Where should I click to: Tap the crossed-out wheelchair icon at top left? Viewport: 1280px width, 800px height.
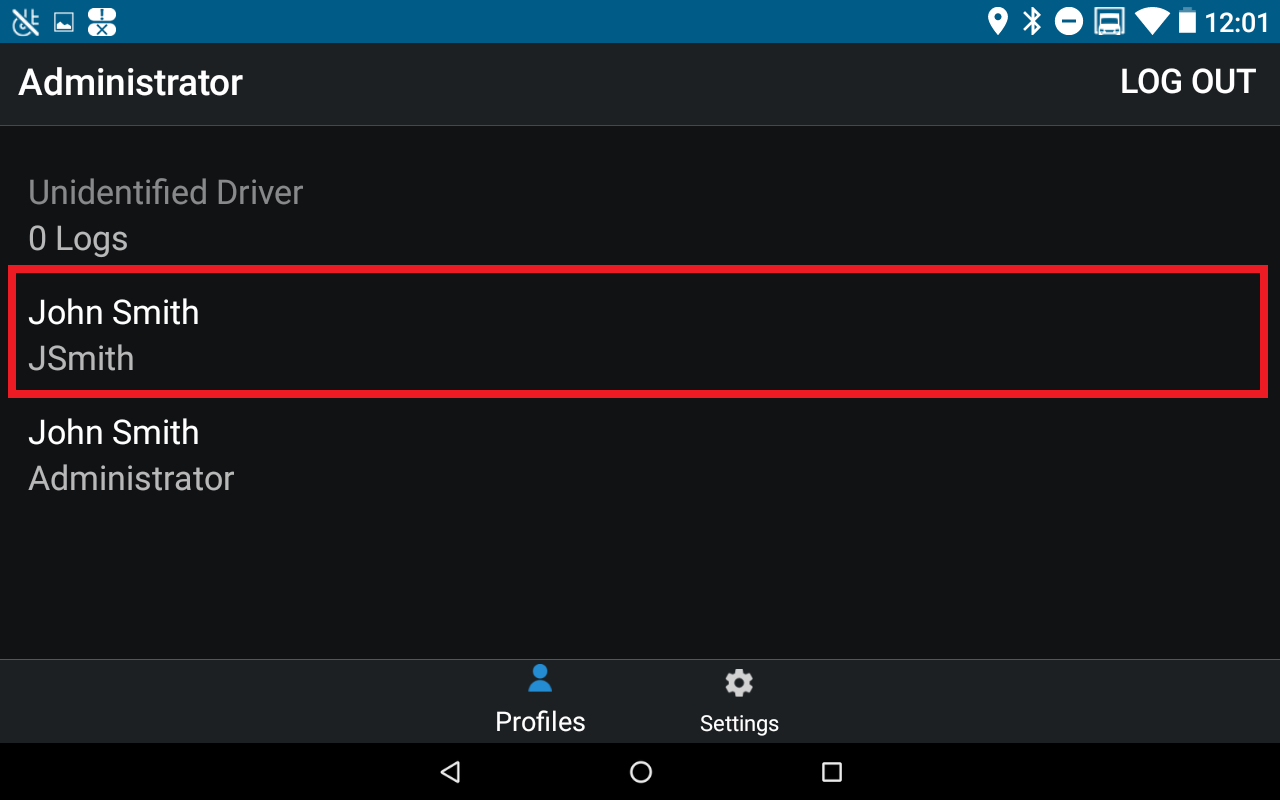point(25,21)
